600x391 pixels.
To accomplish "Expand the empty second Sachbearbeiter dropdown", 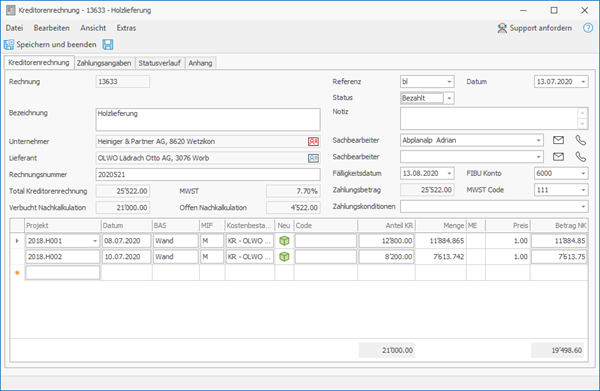I will pos(538,157).
